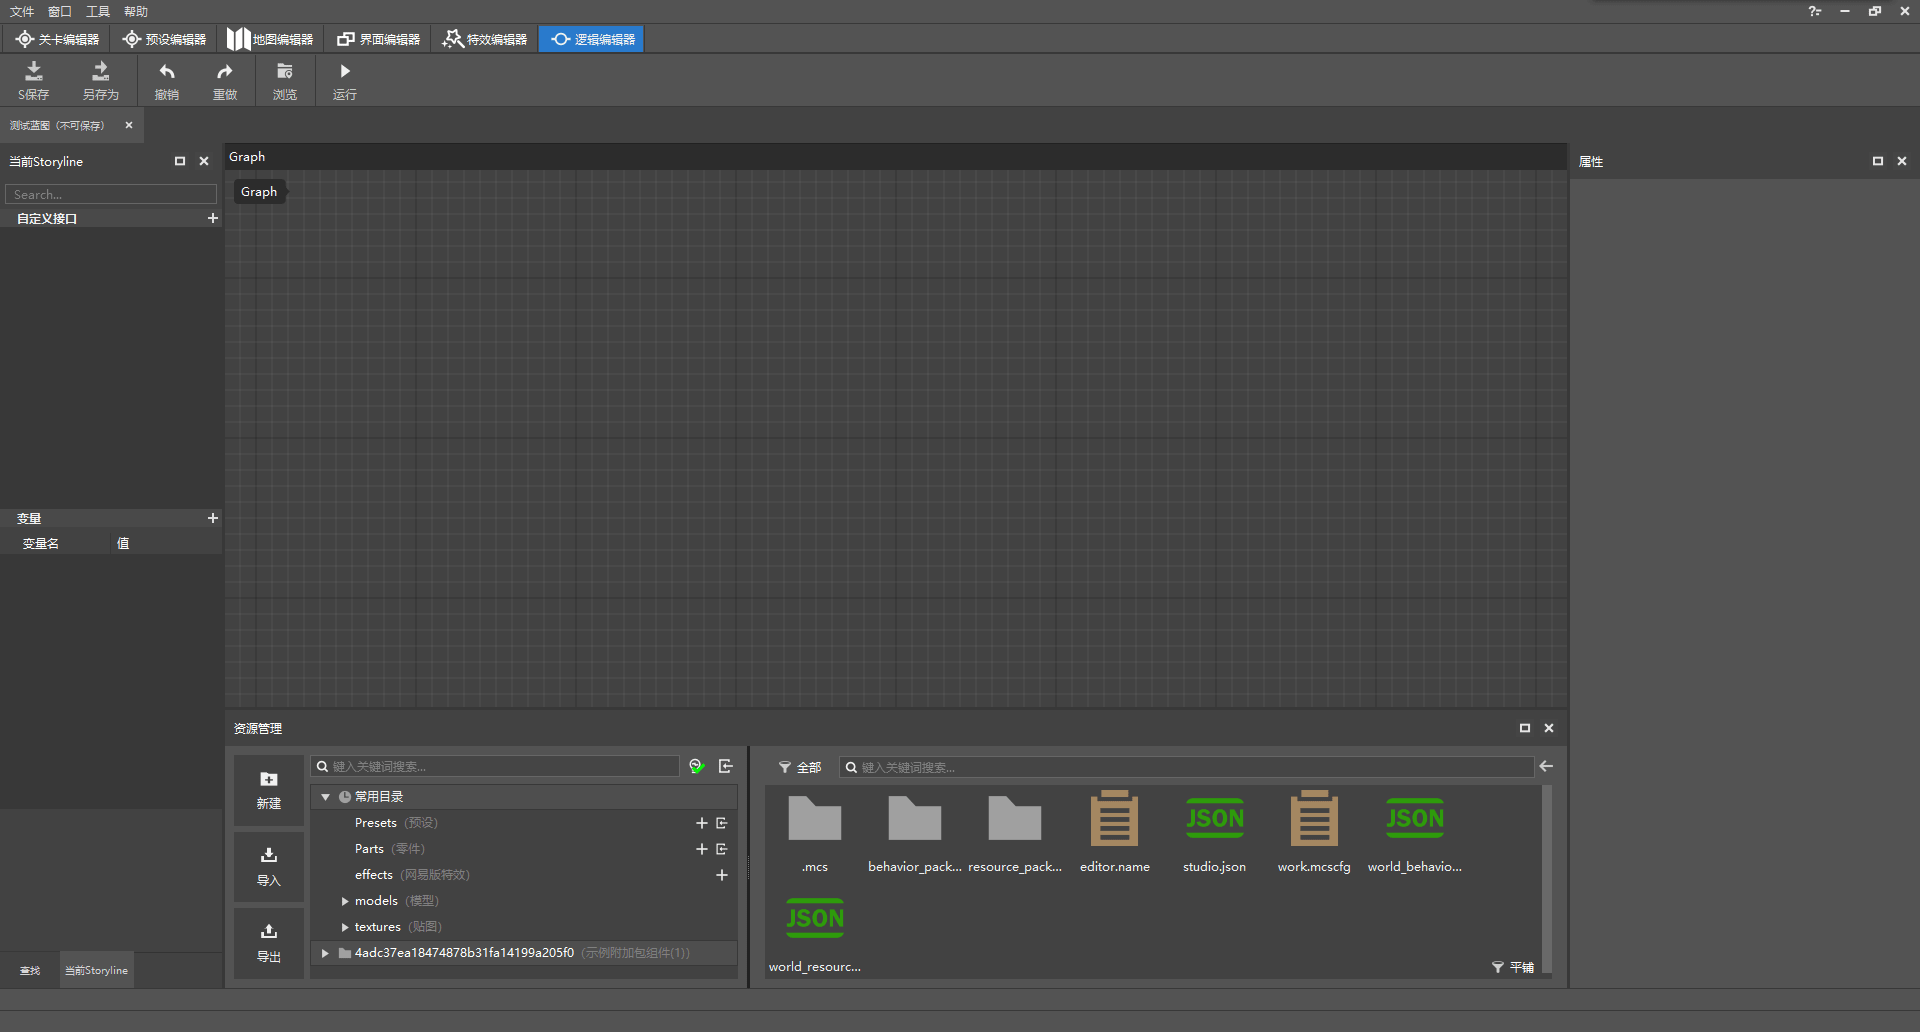Open the 浏览 browse folder icon

[285, 73]
